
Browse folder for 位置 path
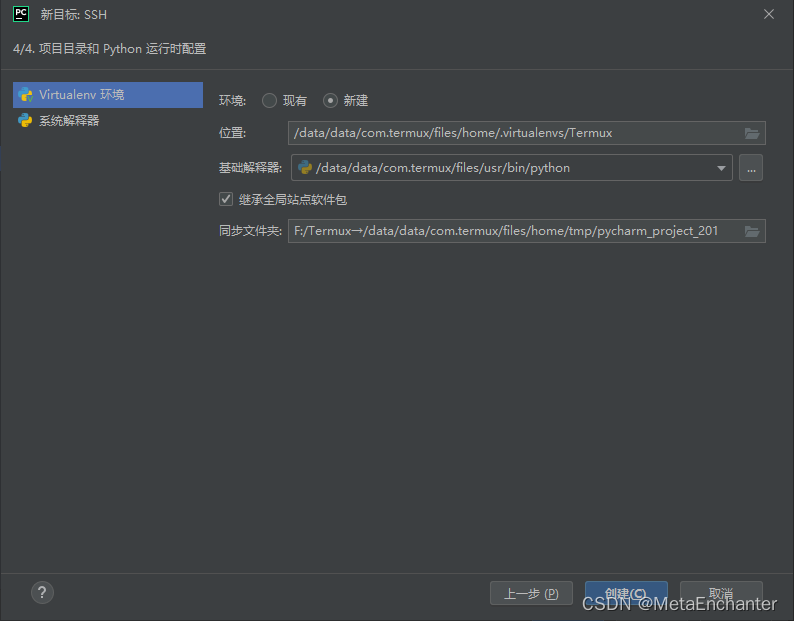pyautogui.click(x=752, y=133)
